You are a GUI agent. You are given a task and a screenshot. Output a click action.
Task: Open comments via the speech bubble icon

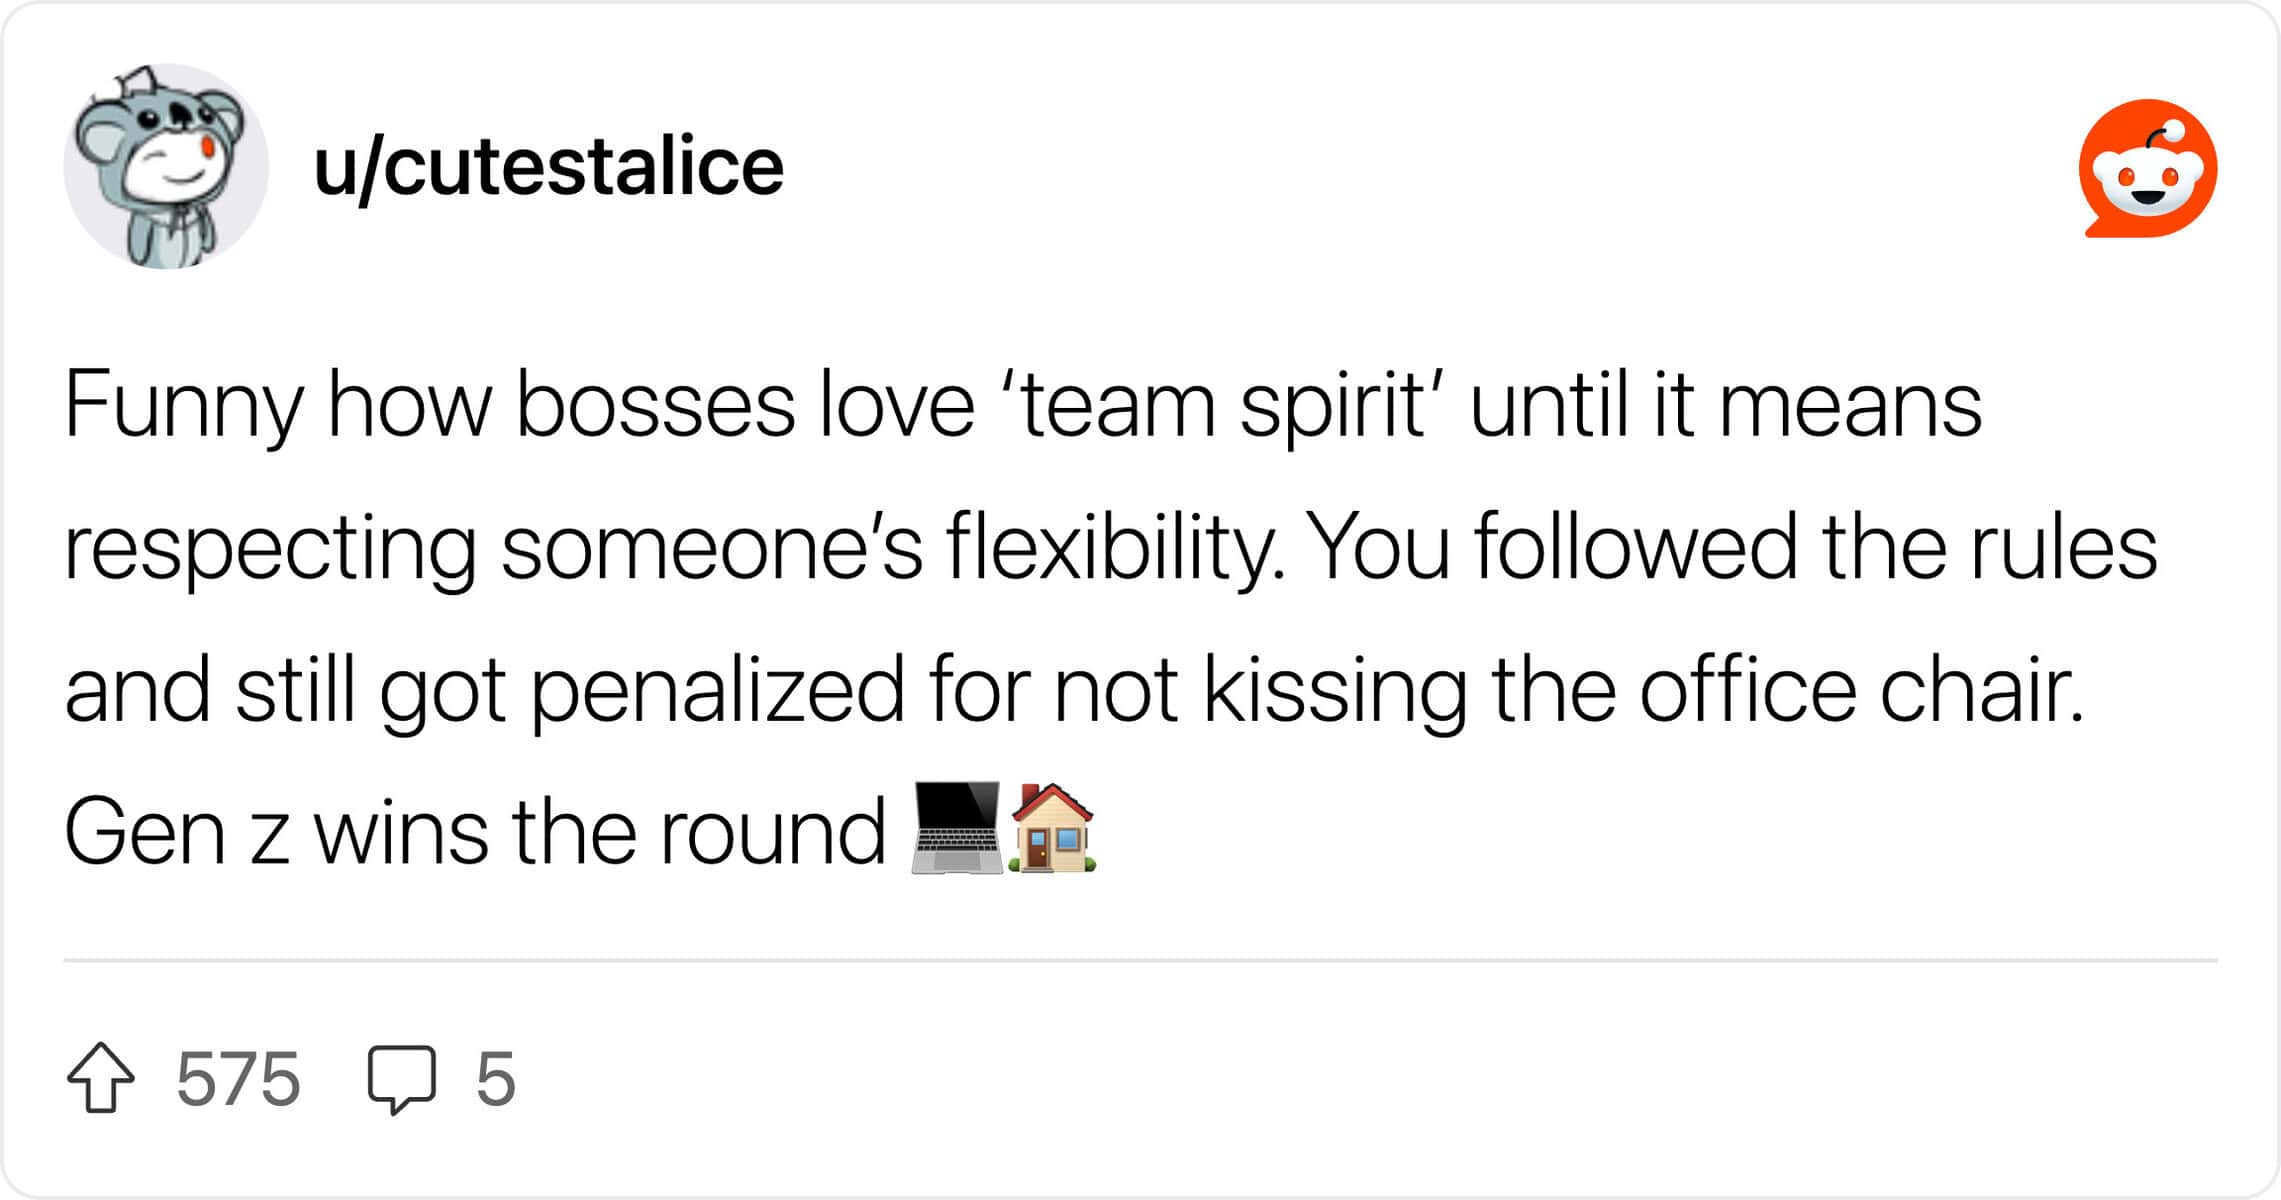[402, 1080]
